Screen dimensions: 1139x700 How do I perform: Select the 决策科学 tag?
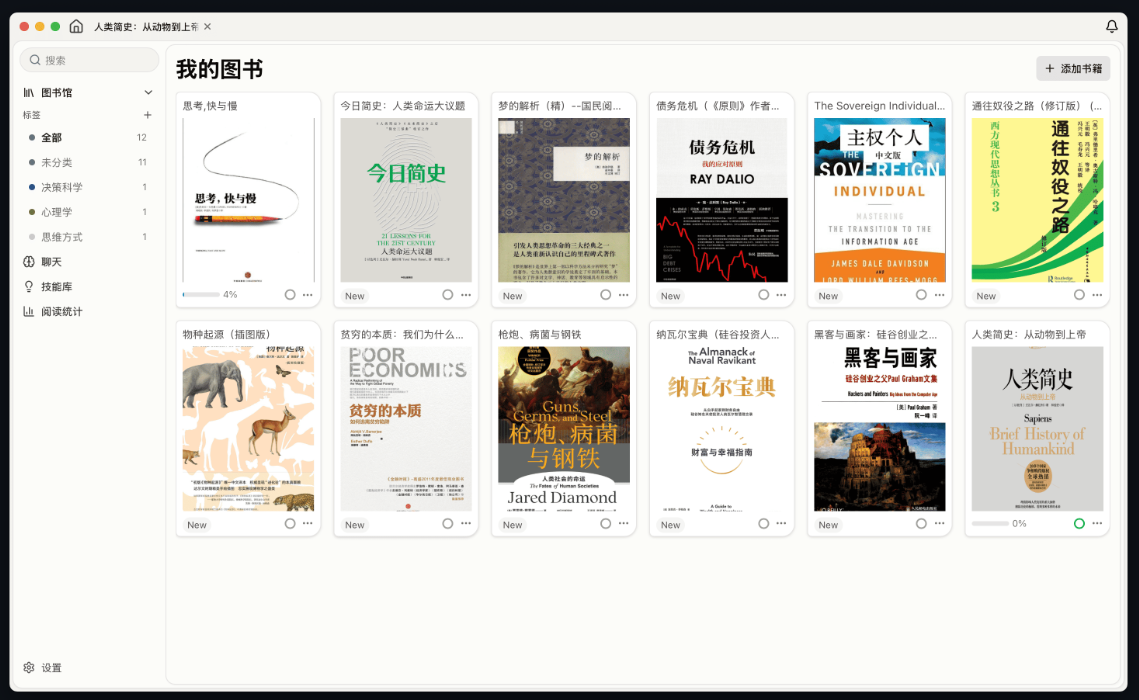[x=62, y=188]
